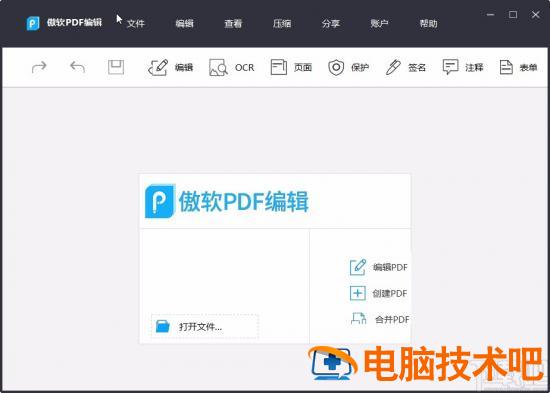
Task: Open the OCR tool
Action: point(232,67)
